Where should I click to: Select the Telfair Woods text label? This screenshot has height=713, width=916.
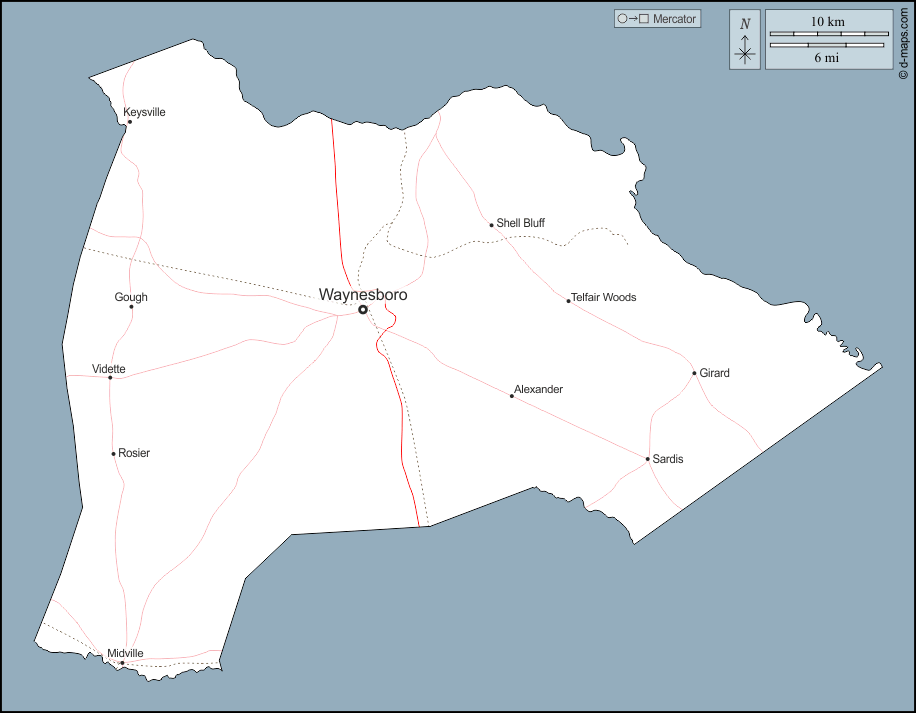pos(603,297)
